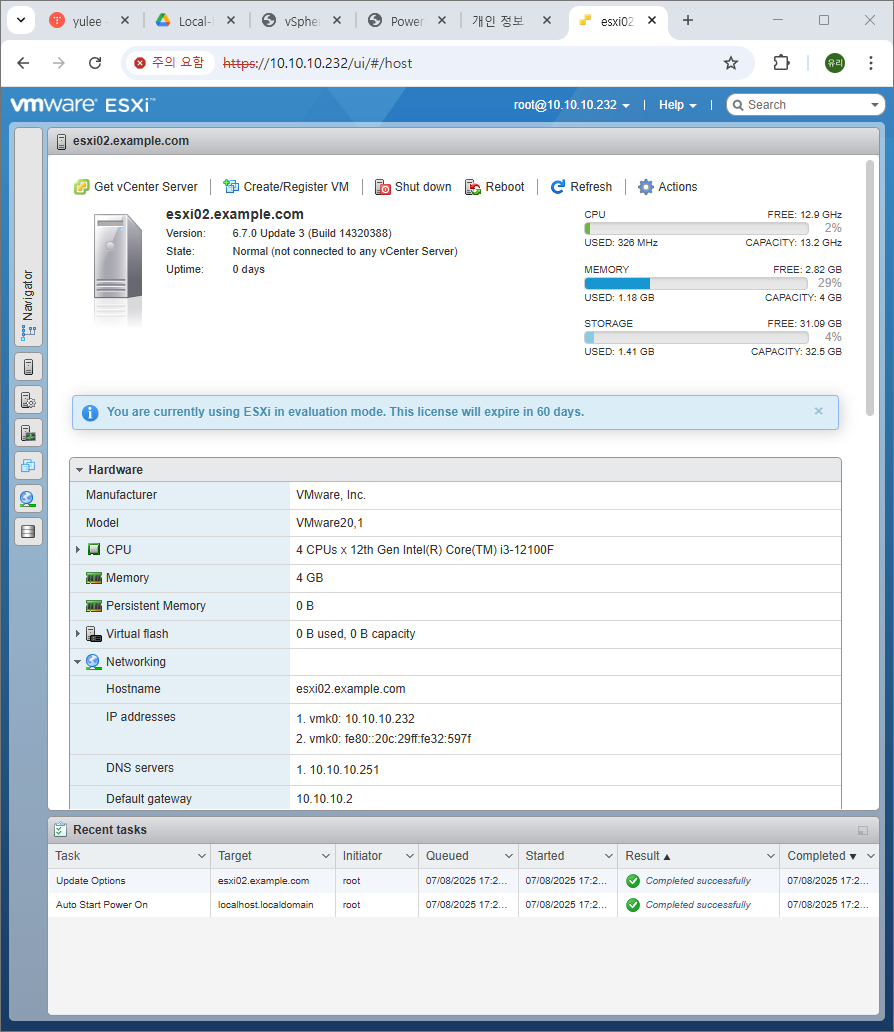Screen dimensions: 894x1032
Task: Open a new browser tab
Action: coord(688,20)
